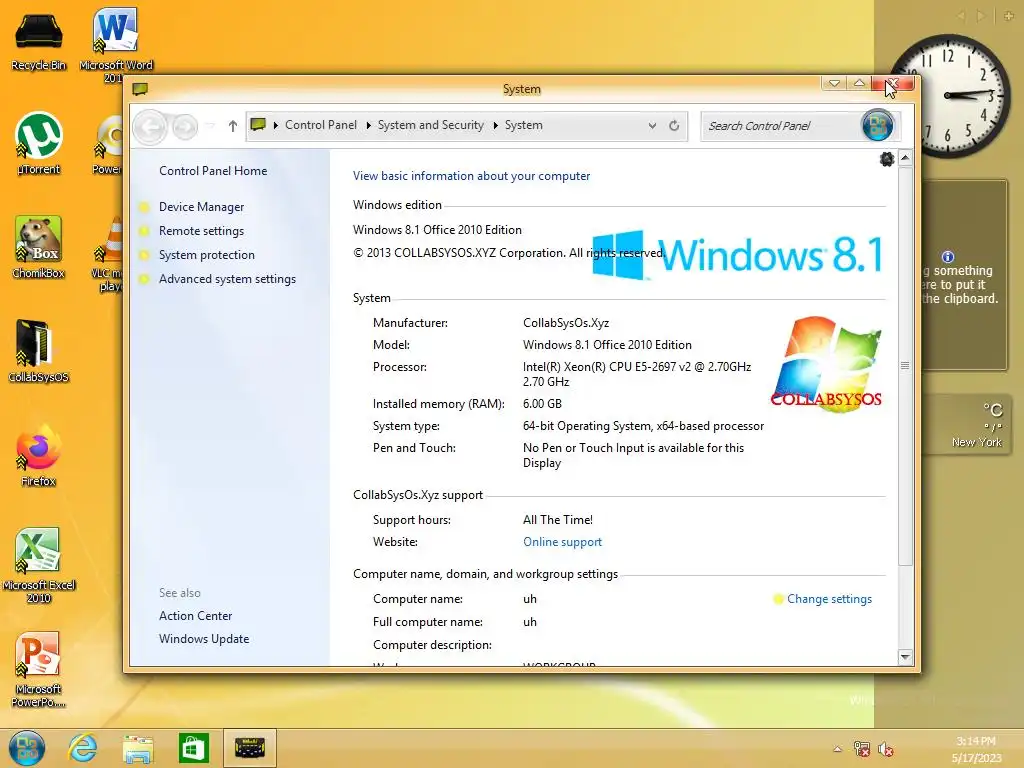This screenshot has width=1024, height=768.
Task: Maximize the System window with up arrow button
Action: [859, 83]
